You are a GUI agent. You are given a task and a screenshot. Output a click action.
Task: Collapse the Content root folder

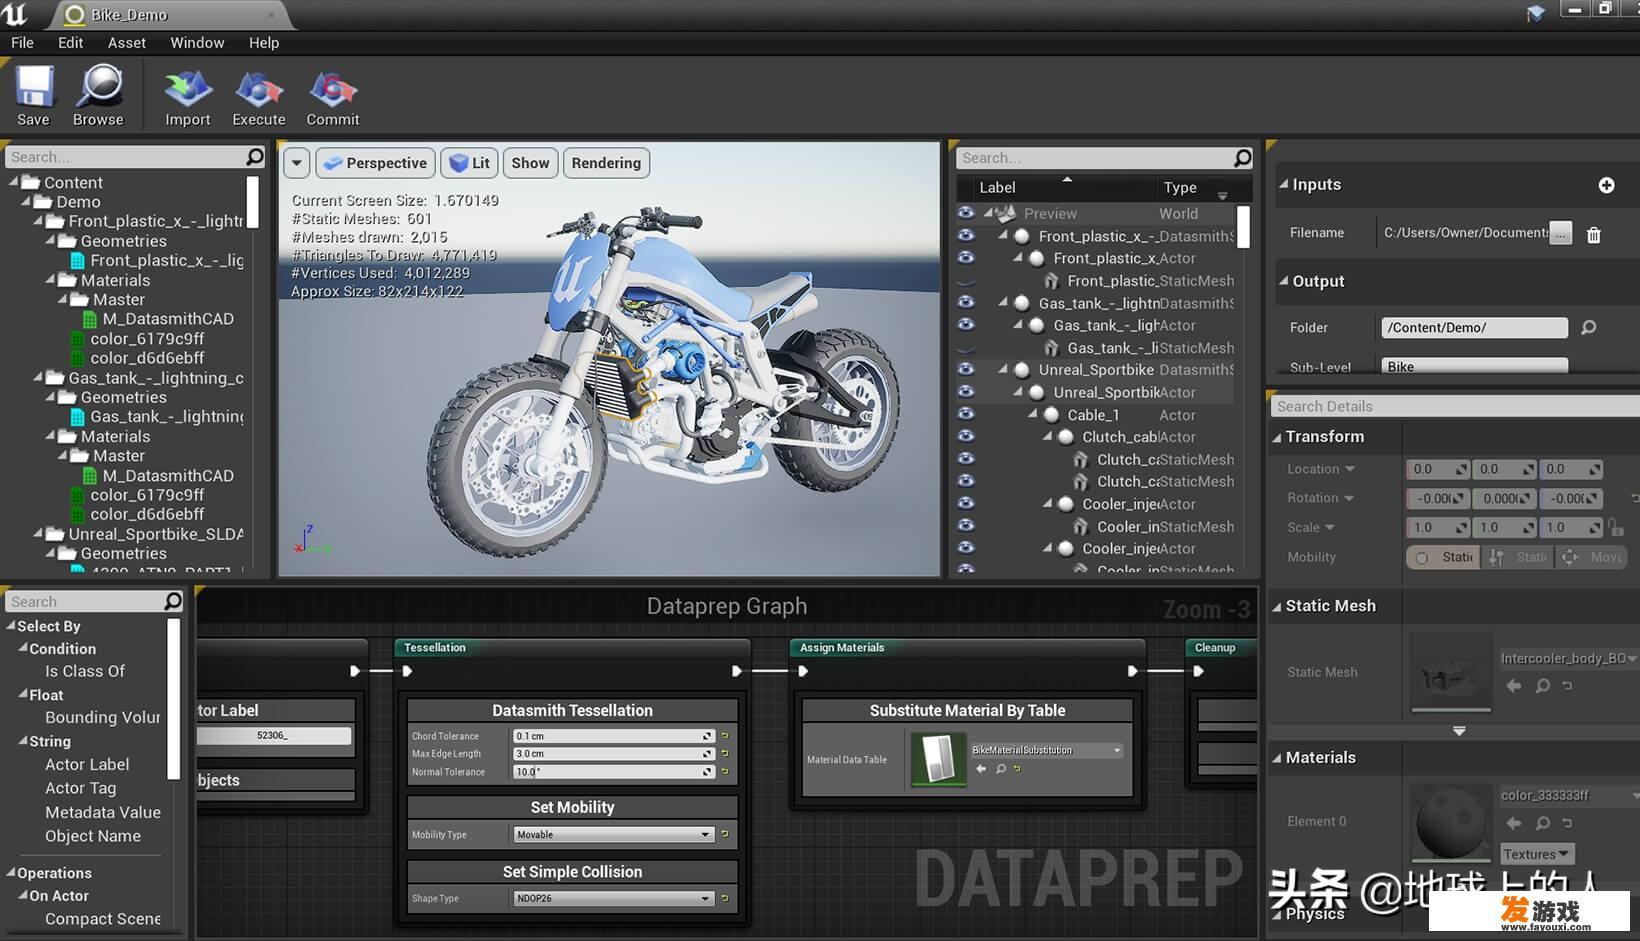(x=14, y=182)
